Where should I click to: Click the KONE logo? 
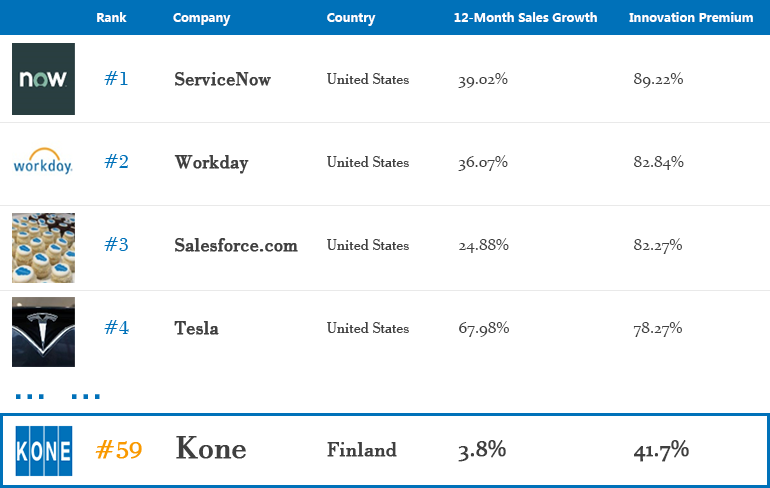pos(44,451)
